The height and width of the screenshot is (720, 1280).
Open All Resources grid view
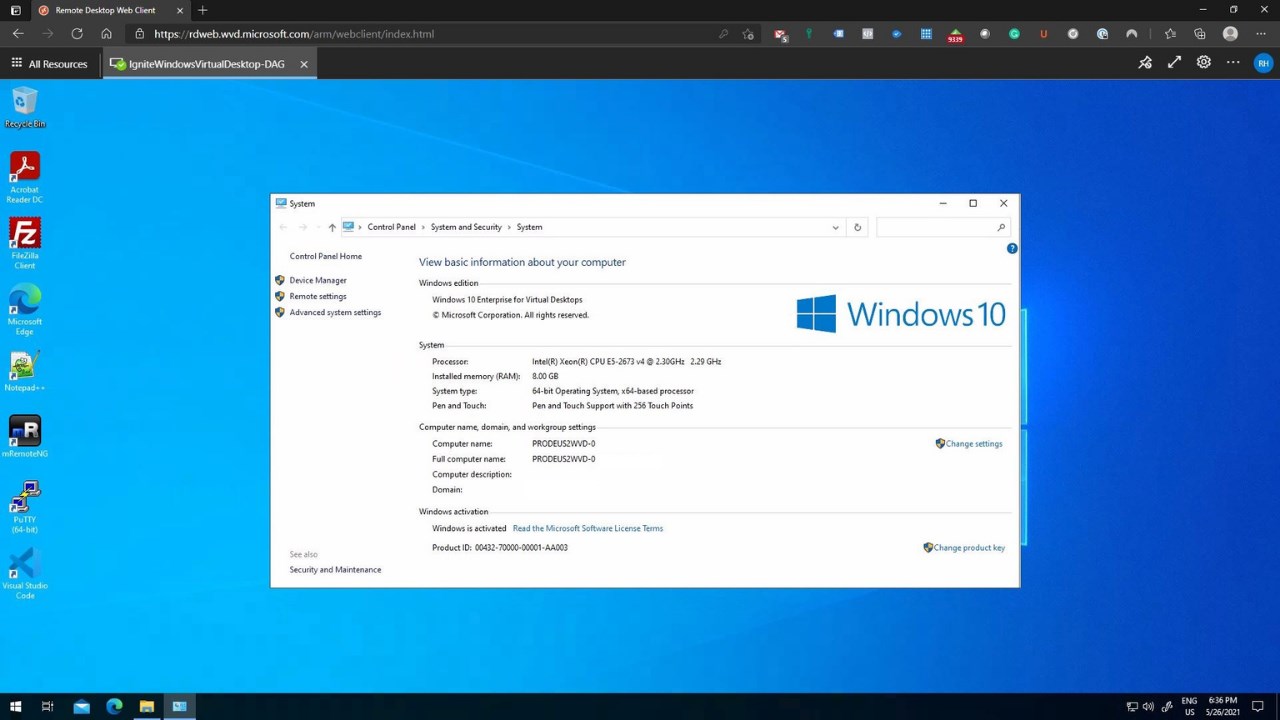(49, 64)
